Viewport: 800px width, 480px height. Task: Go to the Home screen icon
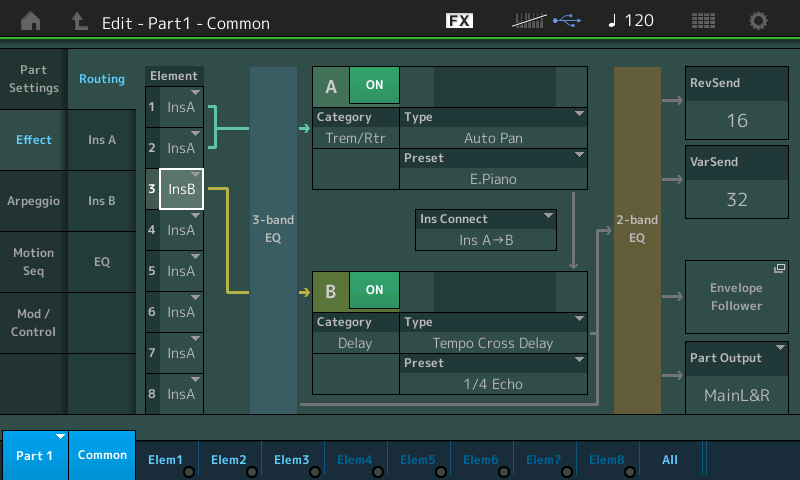(32, 21)
